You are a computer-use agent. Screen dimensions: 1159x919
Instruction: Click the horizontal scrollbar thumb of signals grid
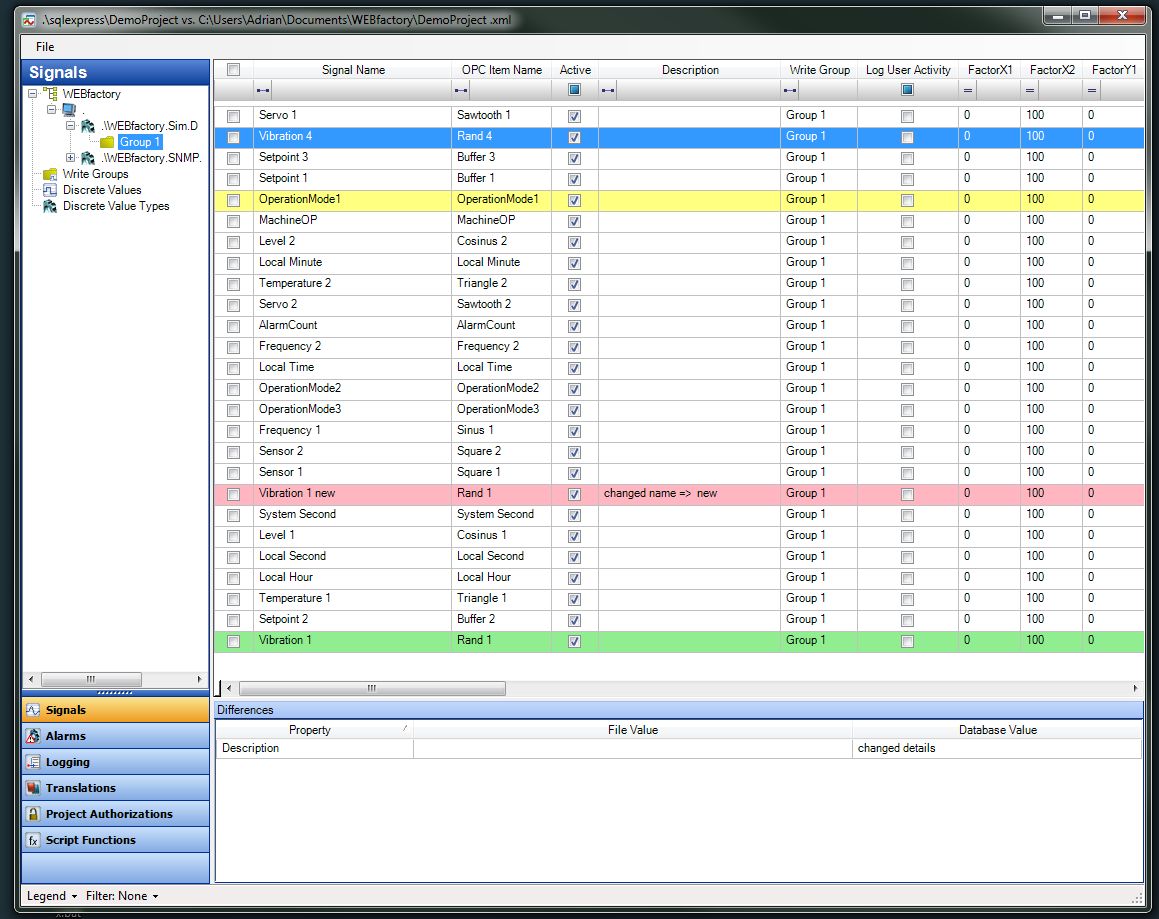pyautogui.click(x=372, y=688)
